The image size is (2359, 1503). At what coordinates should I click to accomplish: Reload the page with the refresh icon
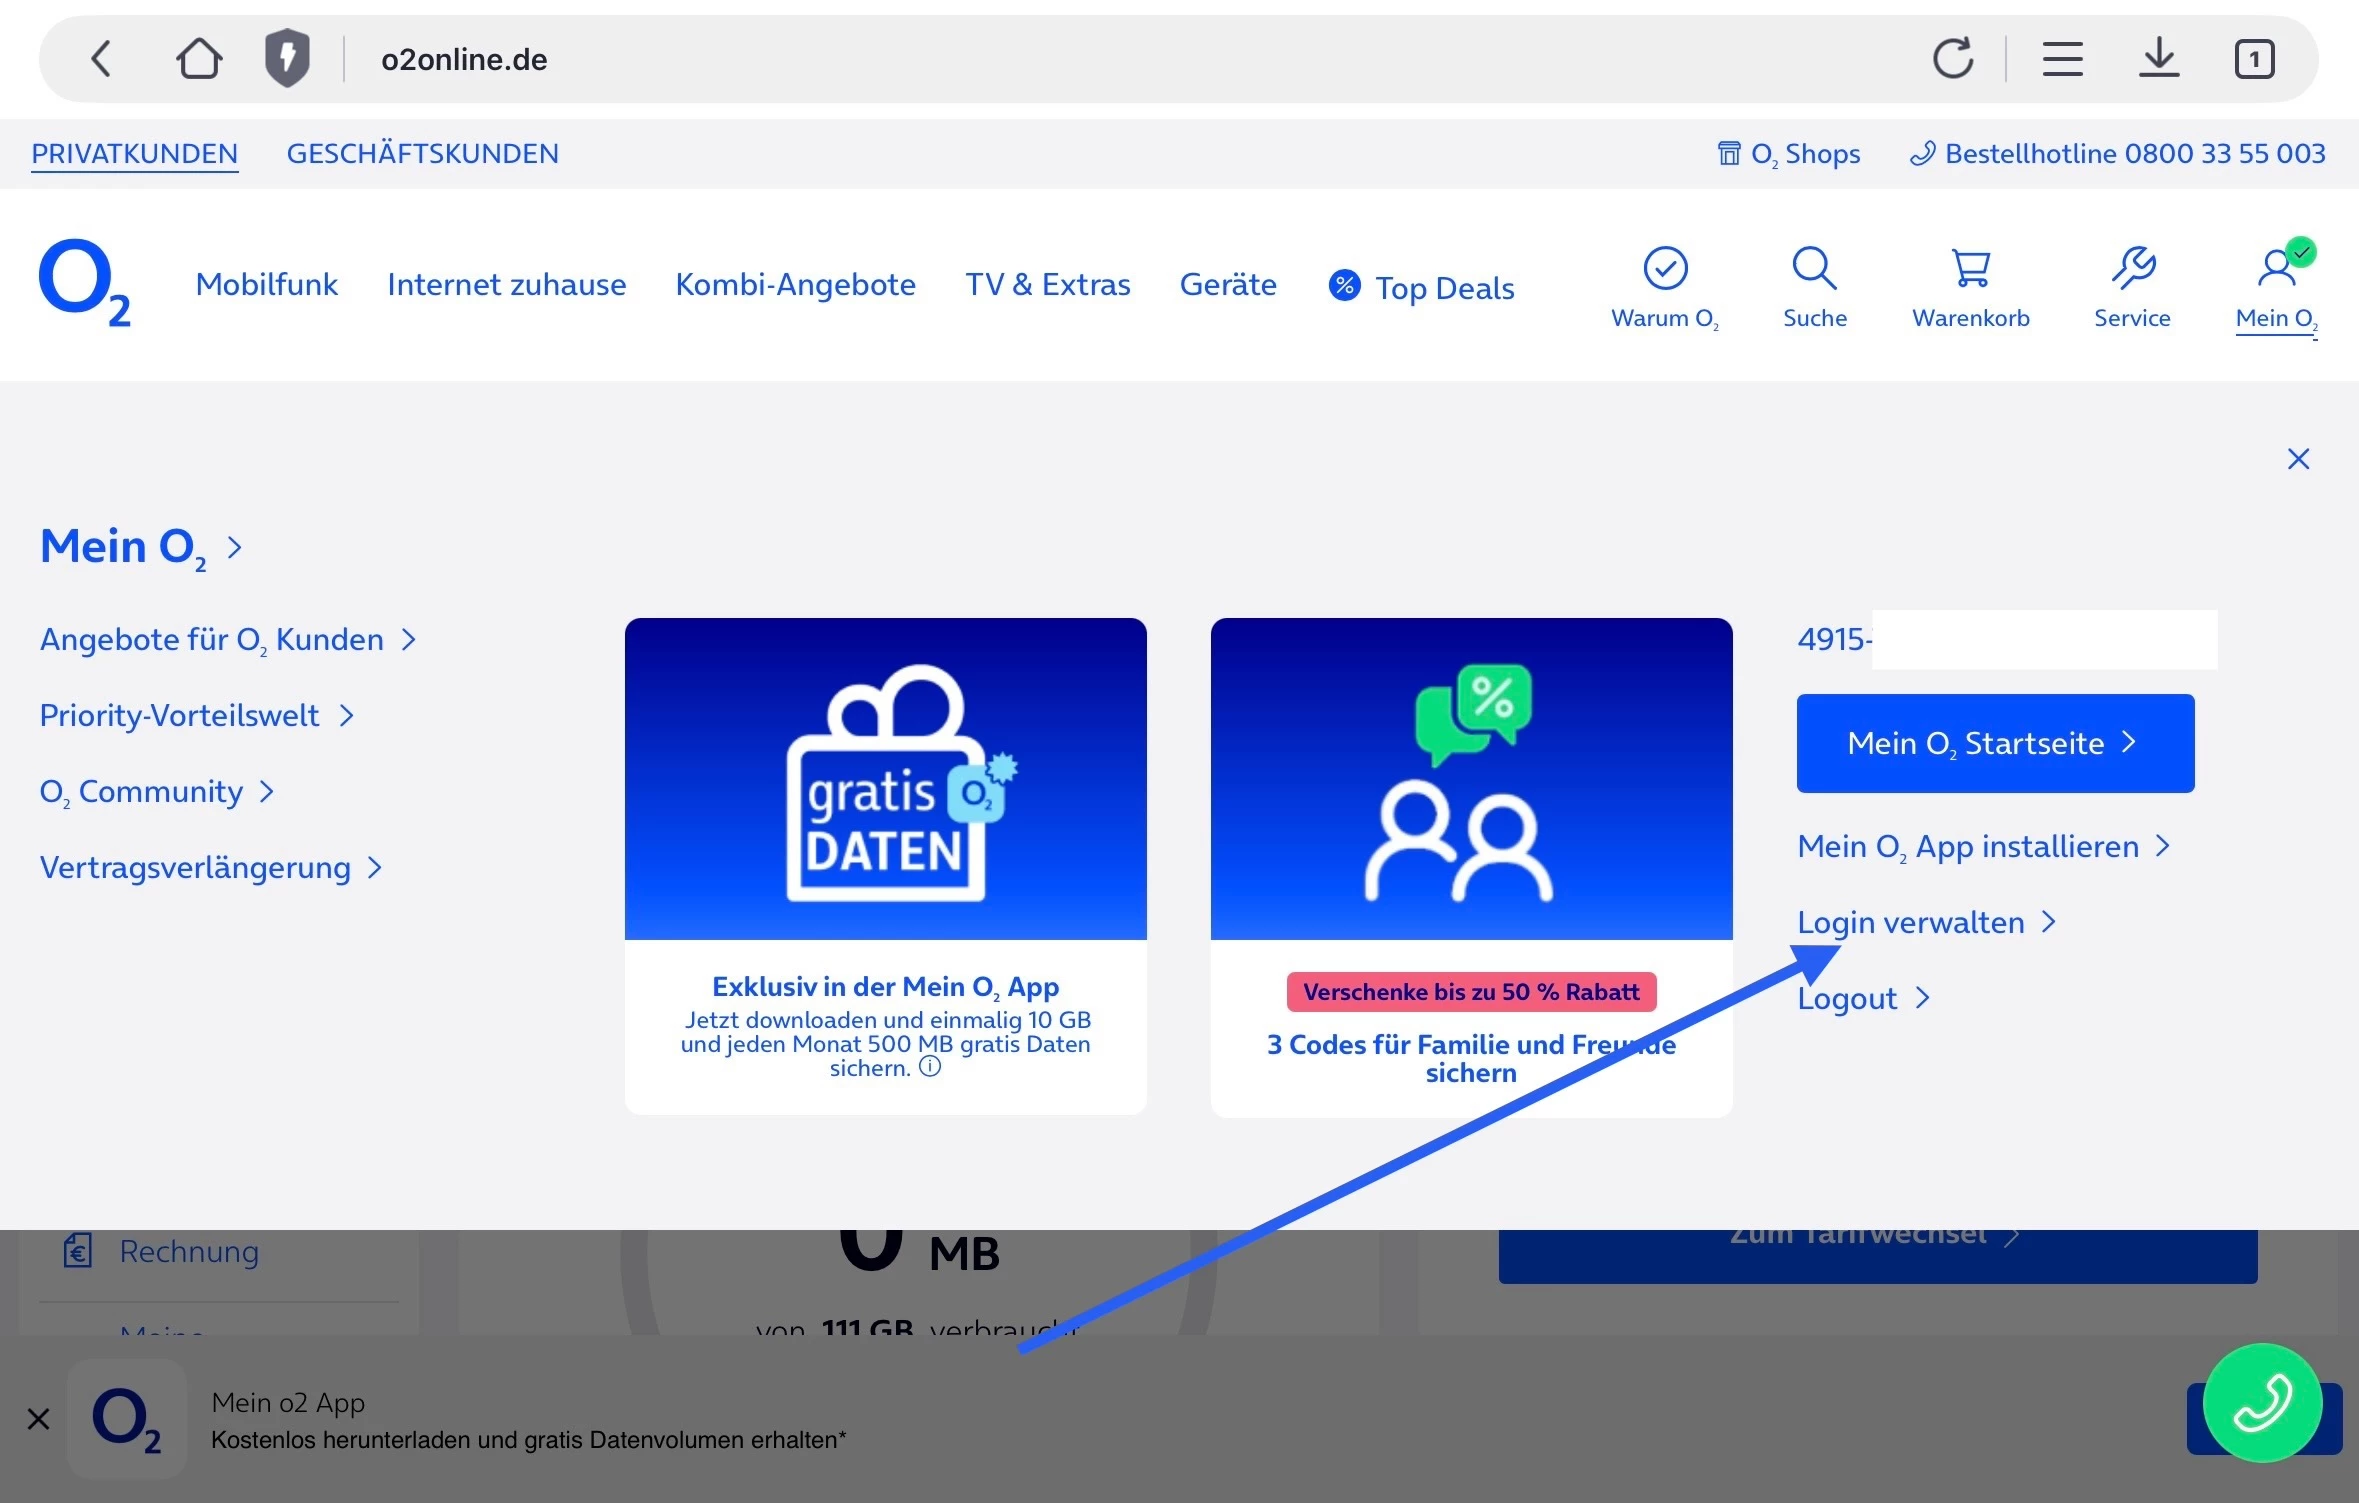[1953, 59]
